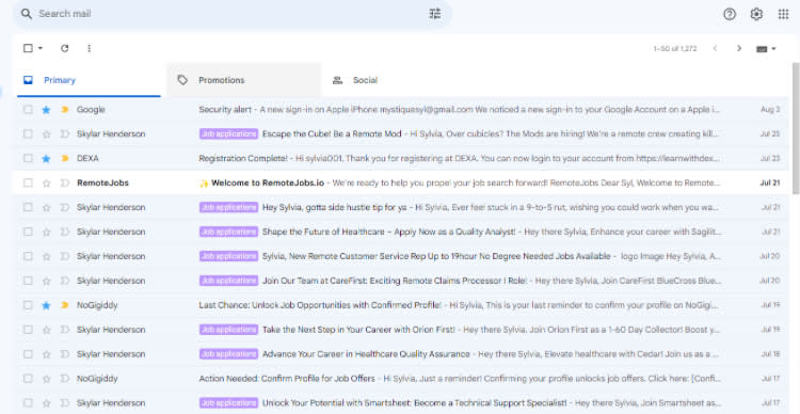
Task: Mark Escape the Cube email important
Action: (x=65, y=134)
